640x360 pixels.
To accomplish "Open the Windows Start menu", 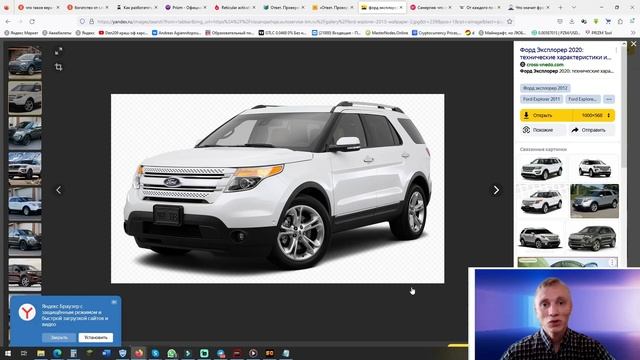I will [8, 353].
